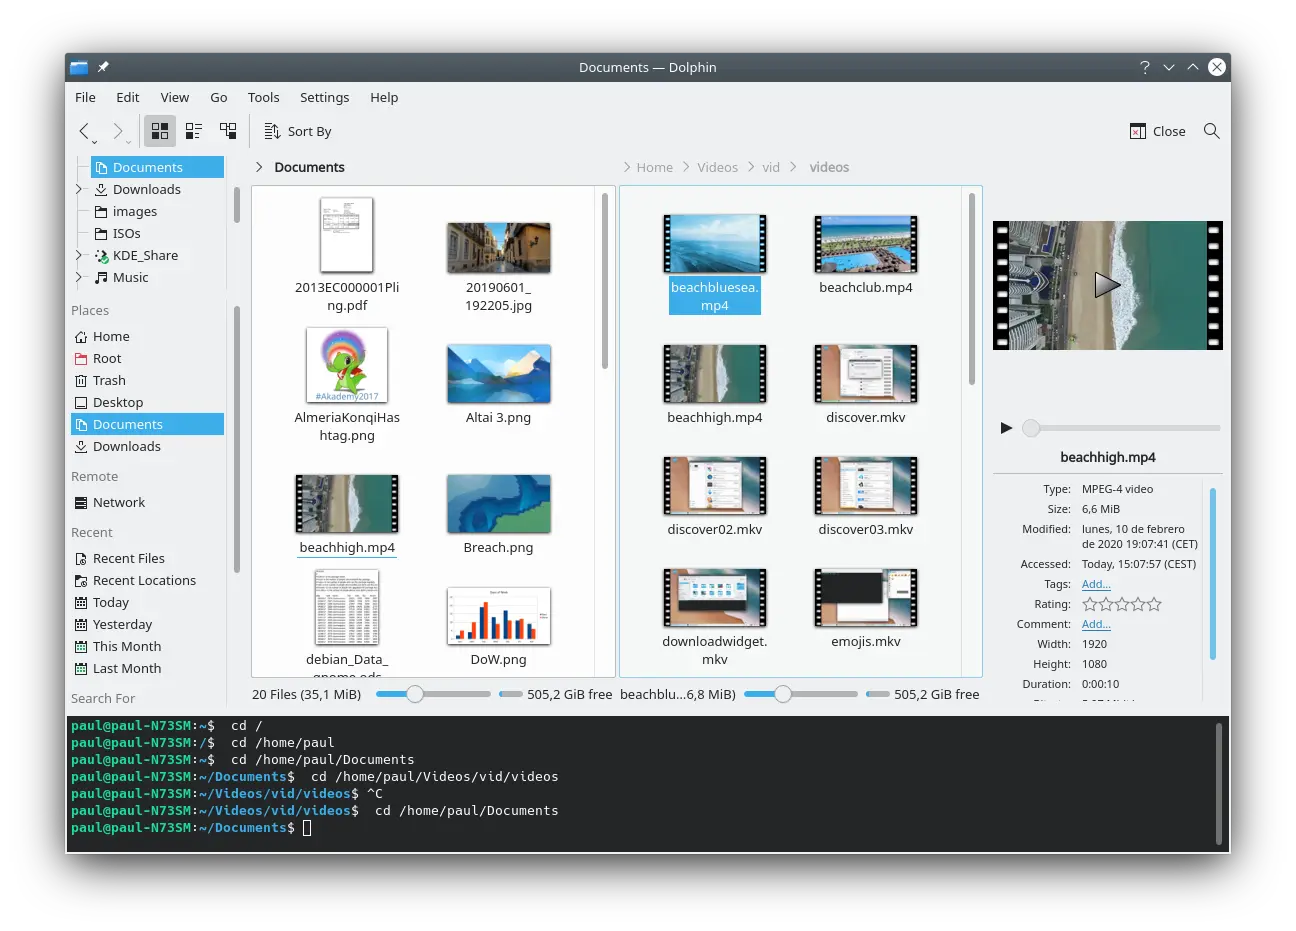Viewport: 1296px width, 931px height.
Task: Click the Back navigation arrow
Action: (x=85, y=131)
